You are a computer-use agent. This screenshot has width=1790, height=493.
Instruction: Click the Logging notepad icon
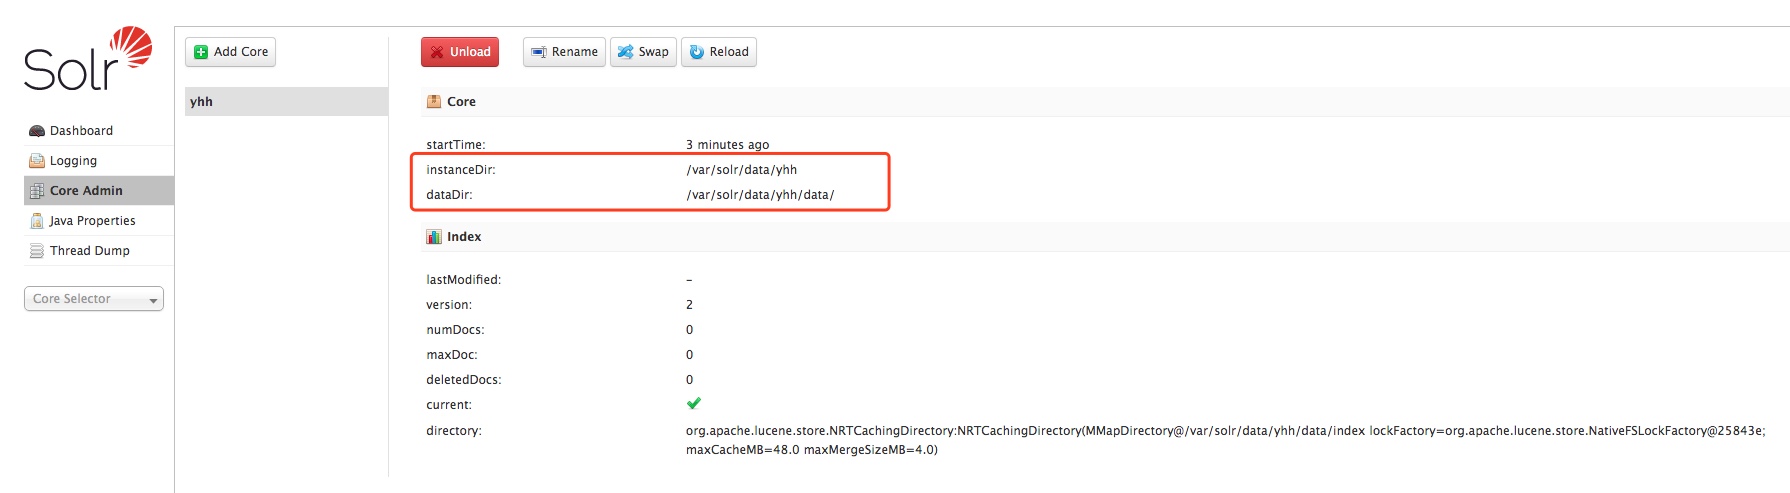(x=37, y=161)
